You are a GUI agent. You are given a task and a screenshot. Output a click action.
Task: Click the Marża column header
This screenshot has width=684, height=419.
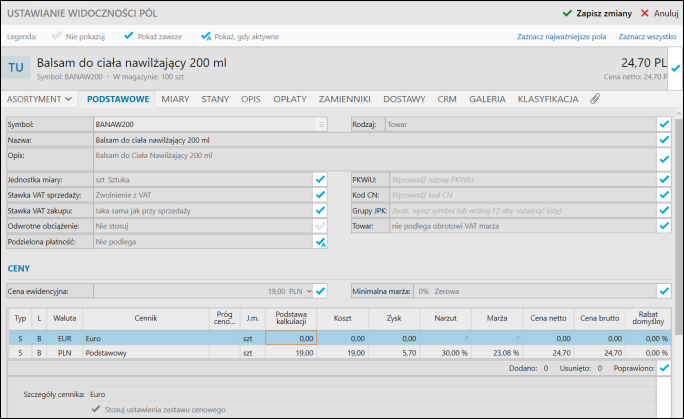coord(496,318)
